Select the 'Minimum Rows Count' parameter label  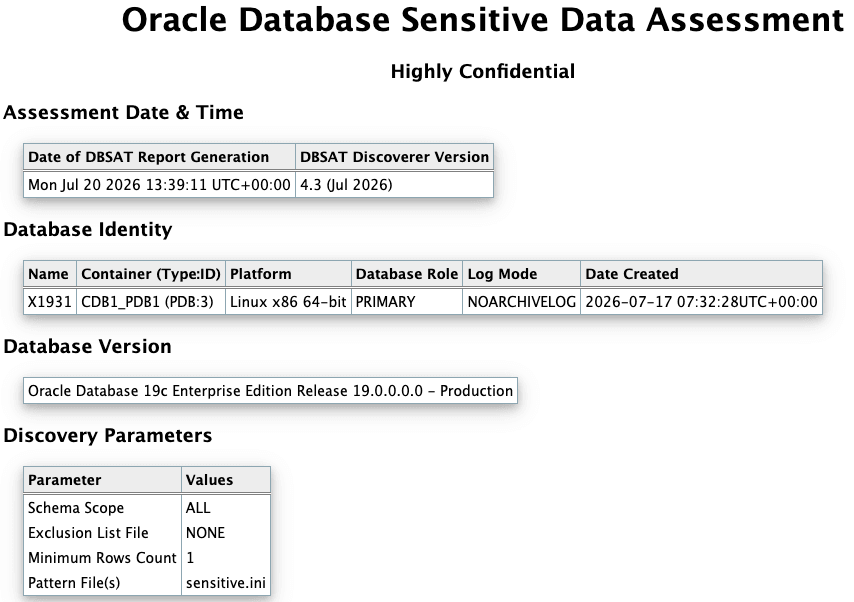point(102,558)
